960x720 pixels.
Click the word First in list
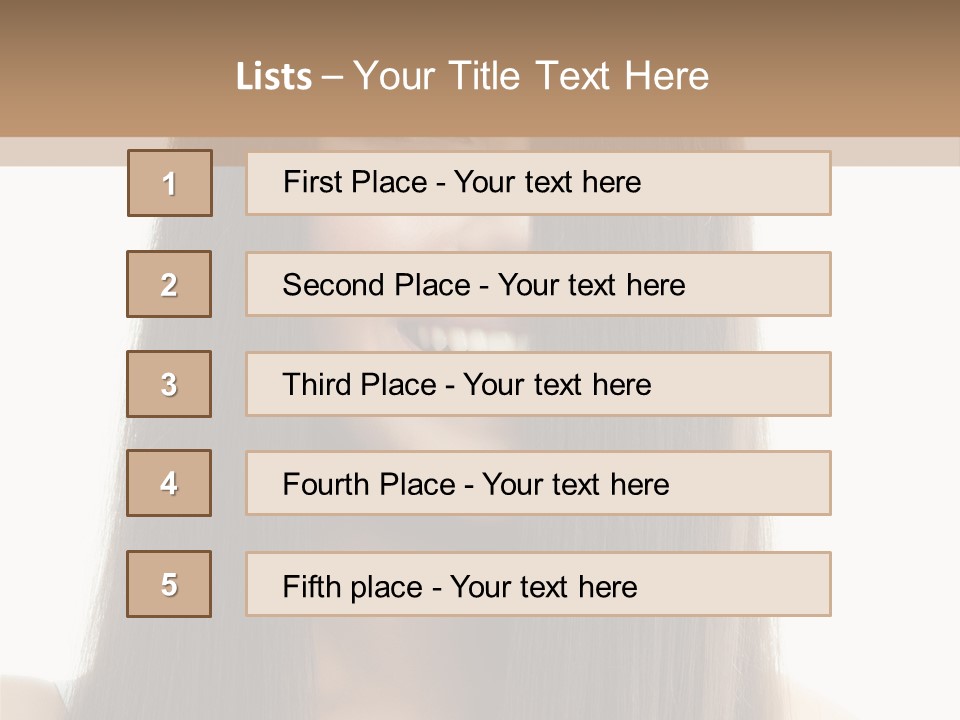(x=313, y=182)
